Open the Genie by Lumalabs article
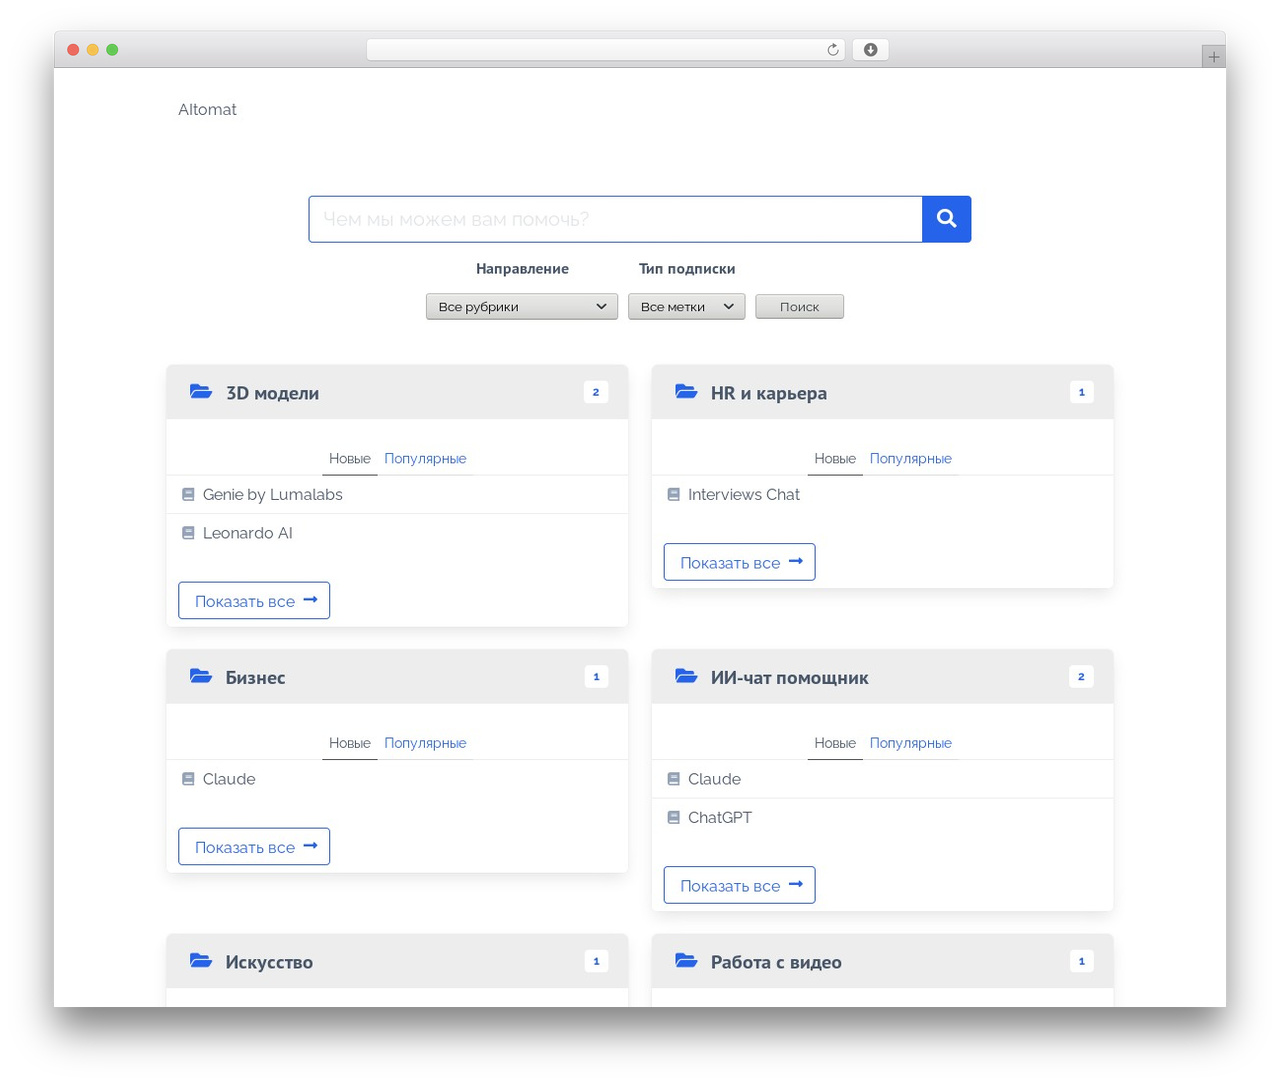Image resolution: width=1280 pixels, height=1084 pixels. [x=272, y=494]
